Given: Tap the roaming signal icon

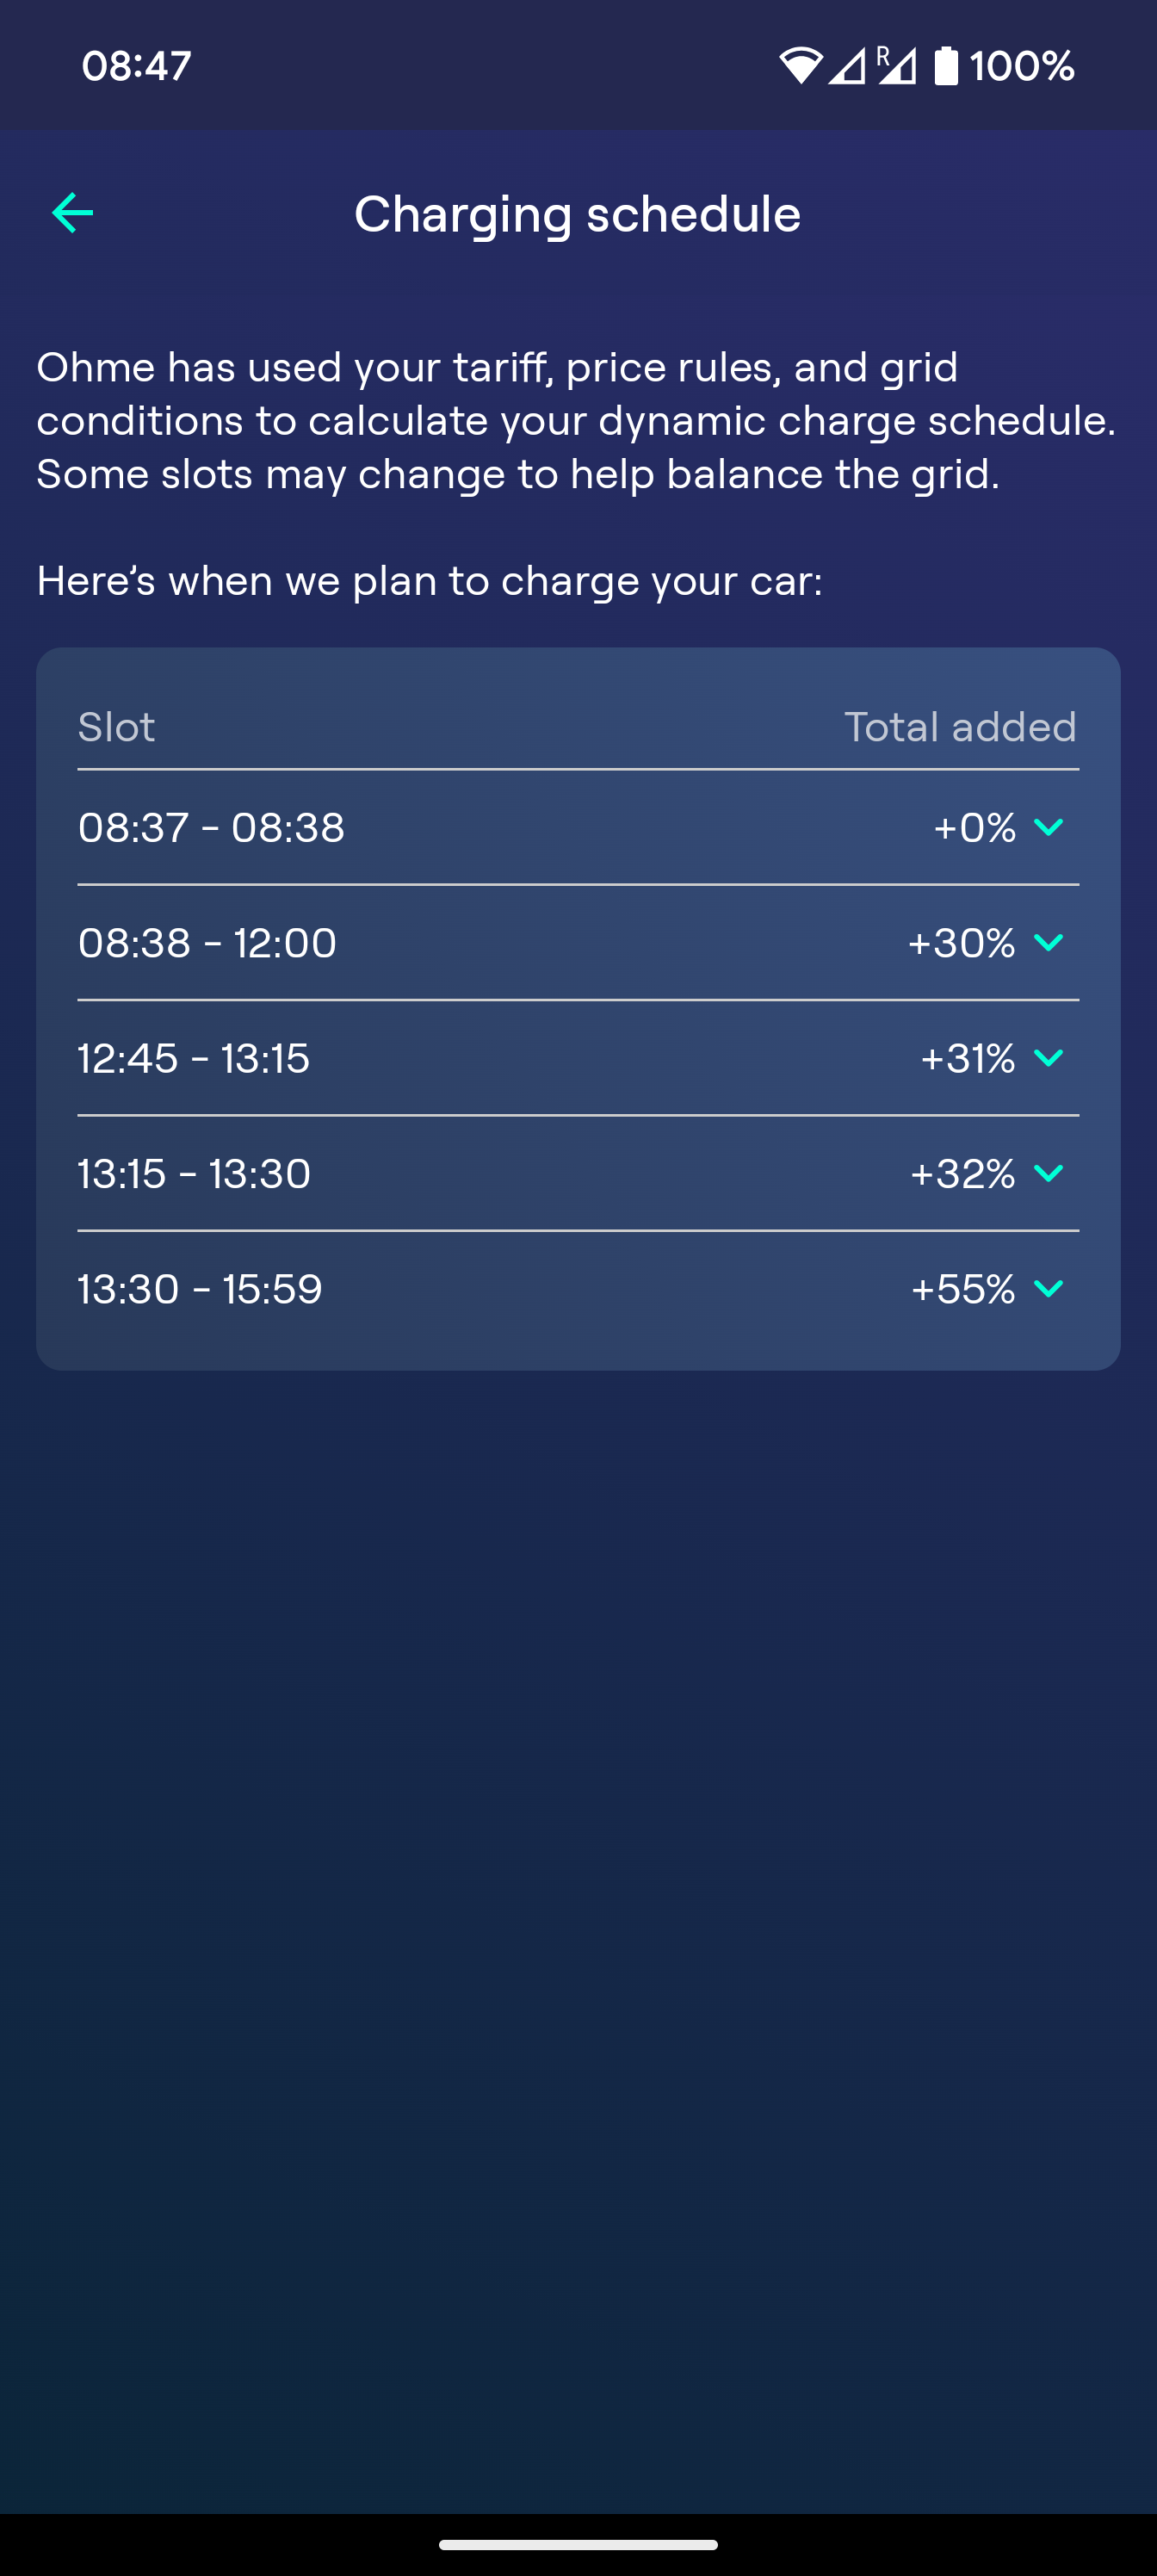Looking at the screenshot, I should point(897,65).
